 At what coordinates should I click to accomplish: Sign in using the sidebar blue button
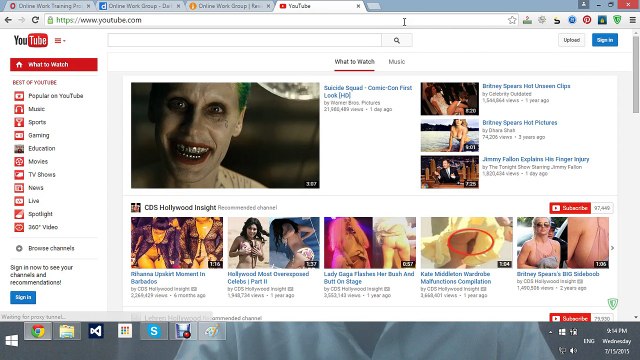23,297
